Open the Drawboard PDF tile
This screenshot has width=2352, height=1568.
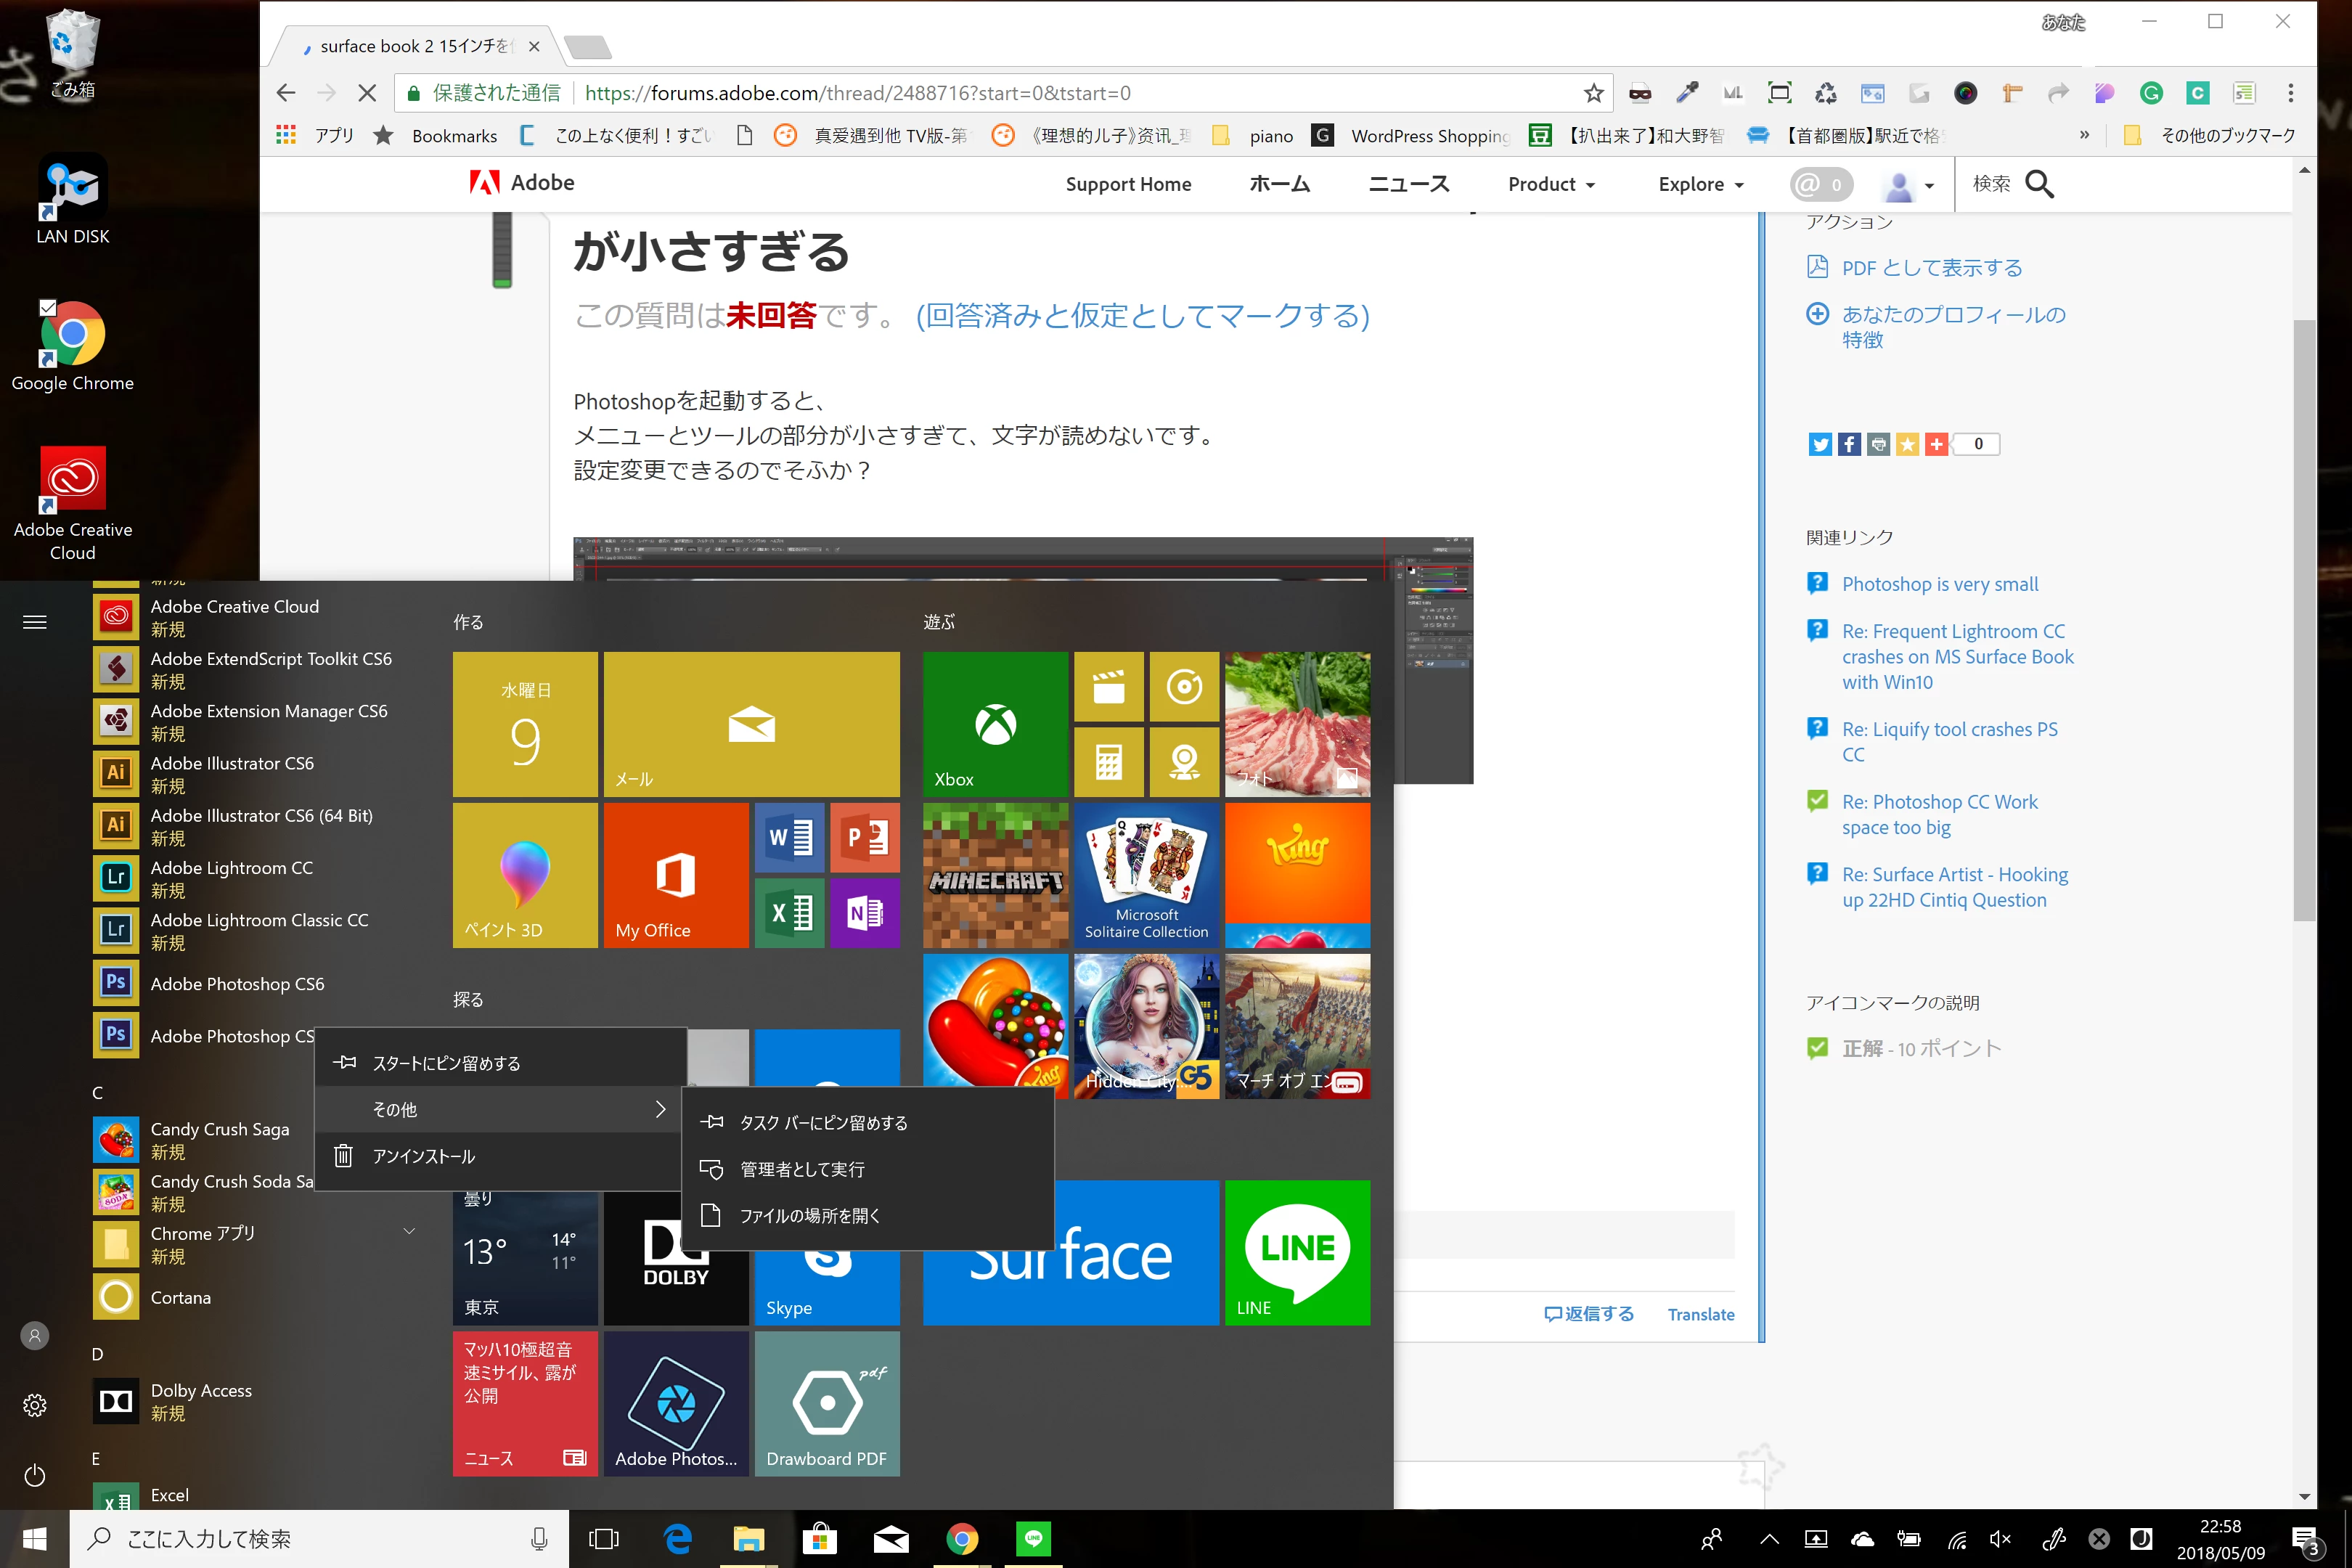coord(826,1402)
